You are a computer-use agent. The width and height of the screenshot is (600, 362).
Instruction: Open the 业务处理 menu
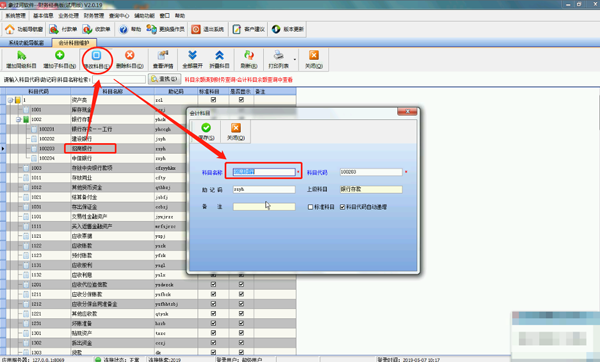[68, 16]
